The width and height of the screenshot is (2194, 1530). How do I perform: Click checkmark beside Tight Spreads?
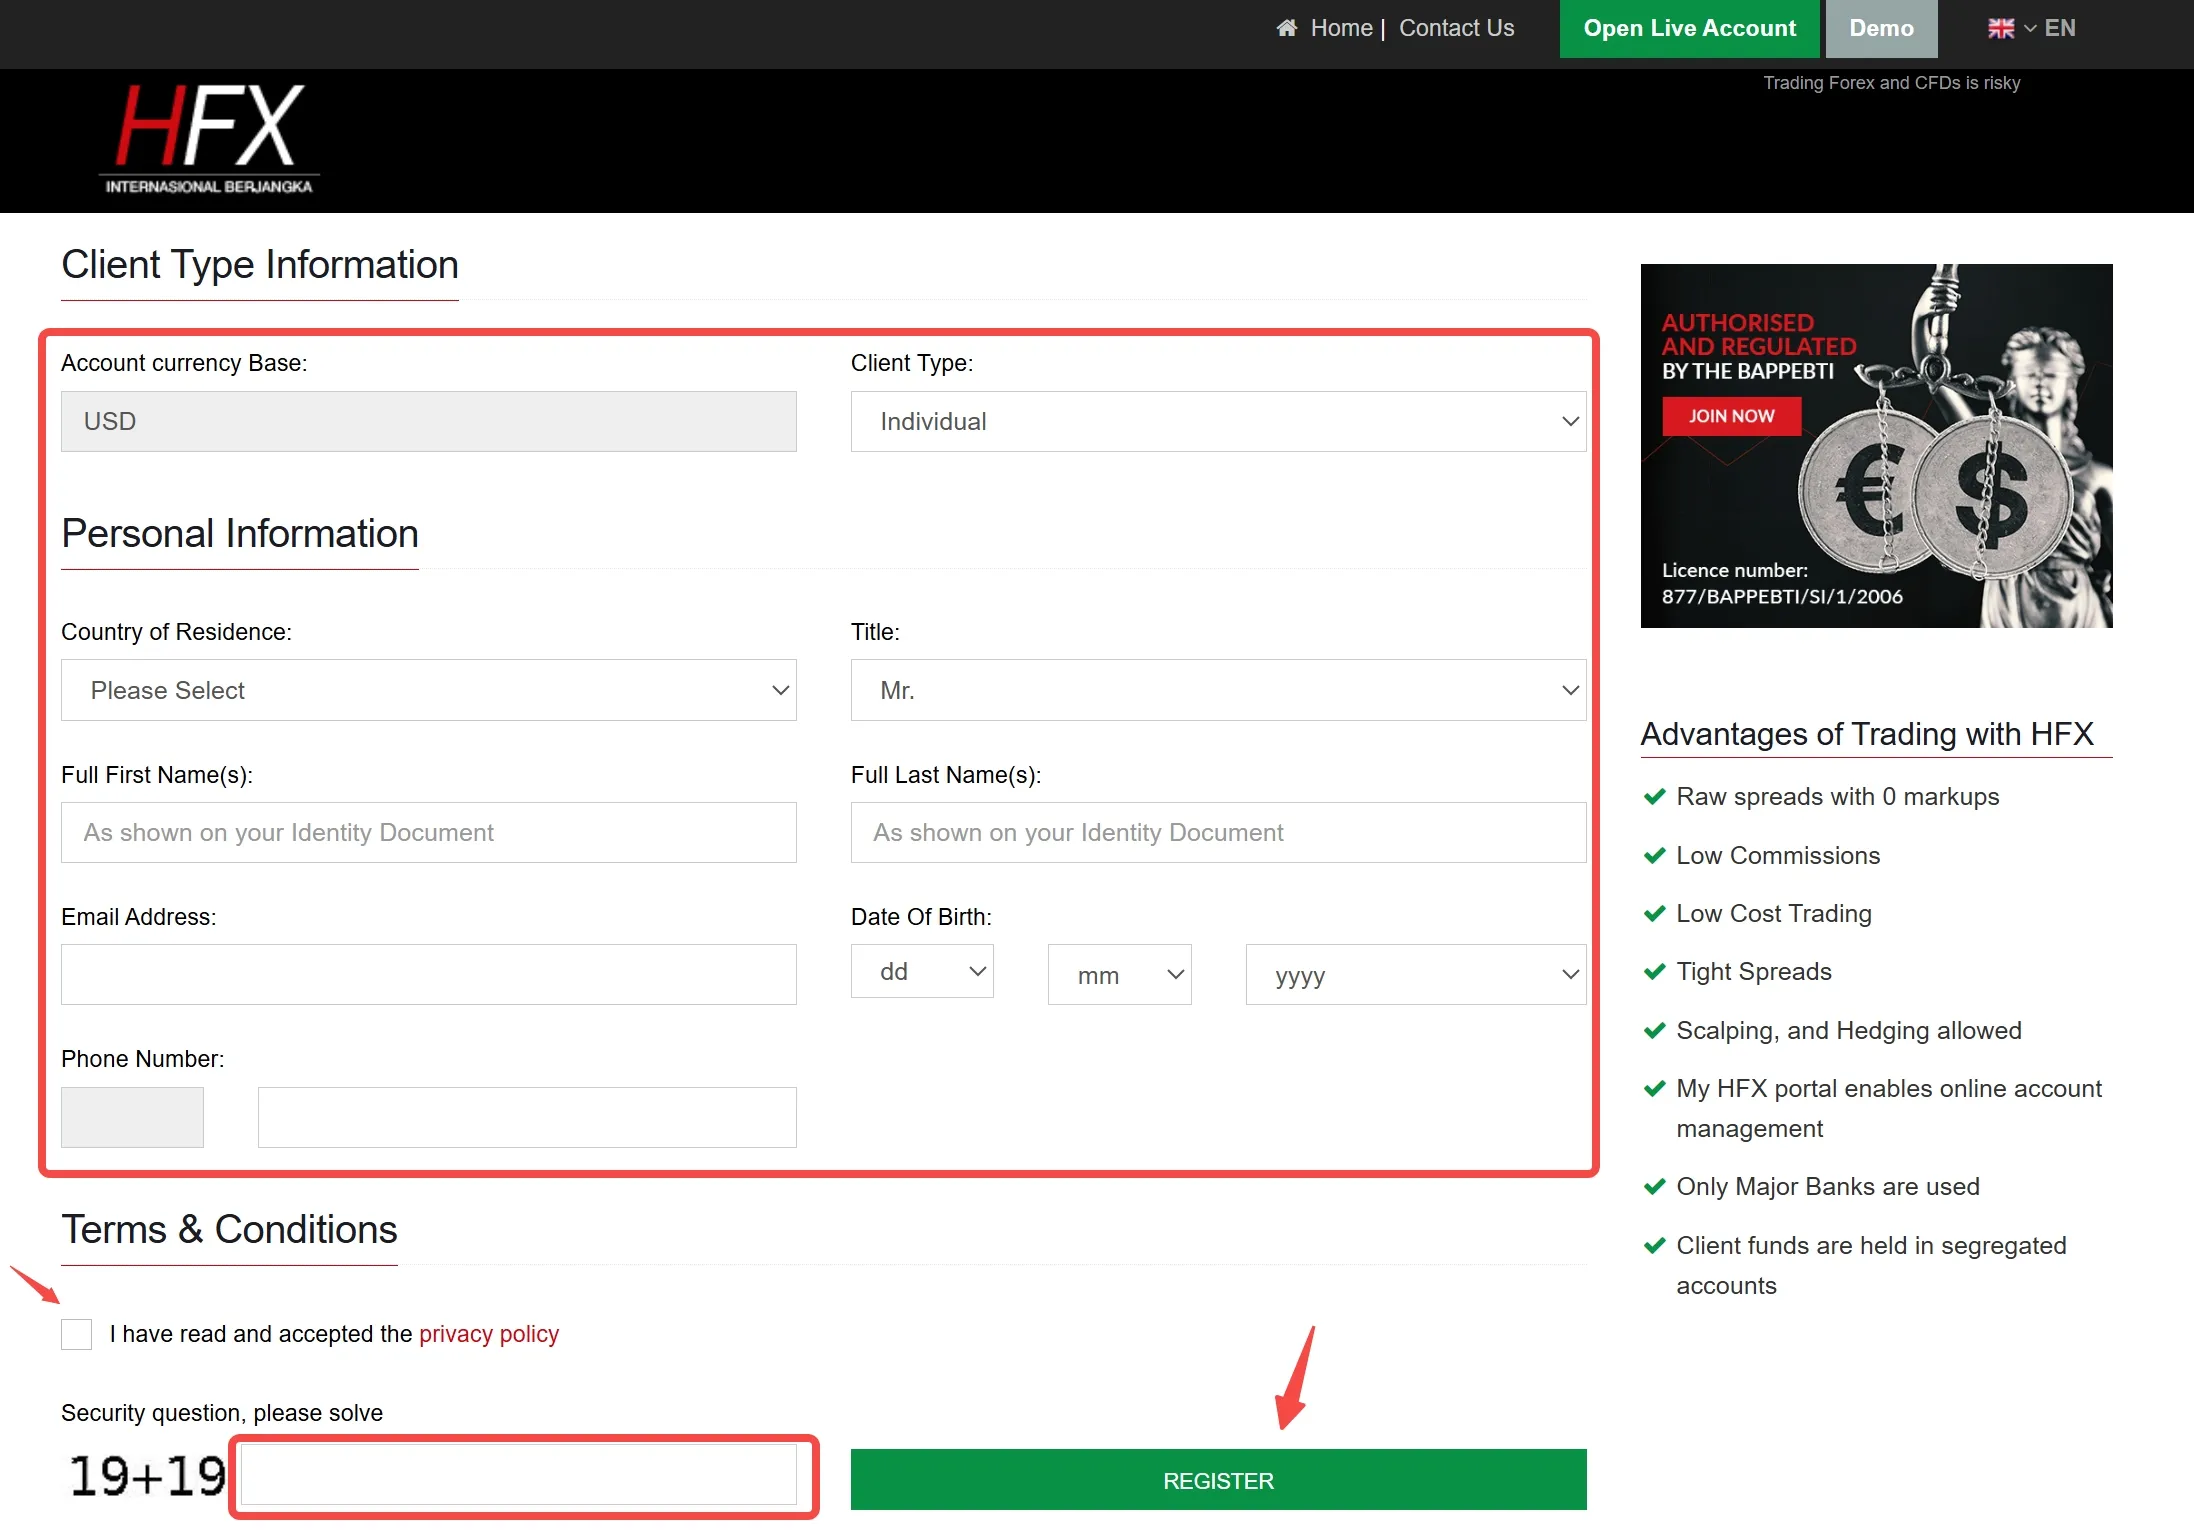click(x=1655, y=971)
